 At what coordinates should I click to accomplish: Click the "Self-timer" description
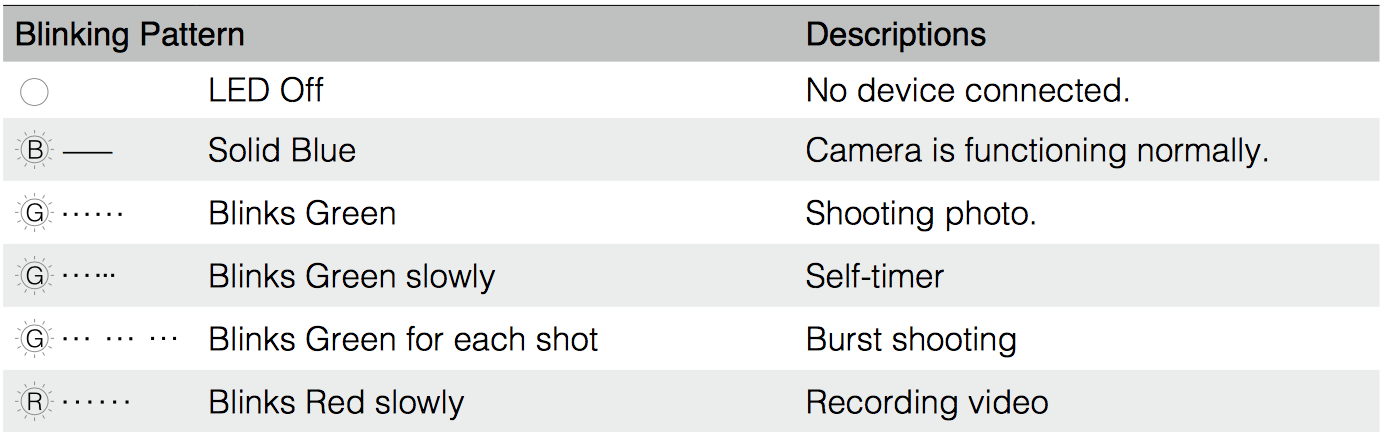(x=874, y=275)
